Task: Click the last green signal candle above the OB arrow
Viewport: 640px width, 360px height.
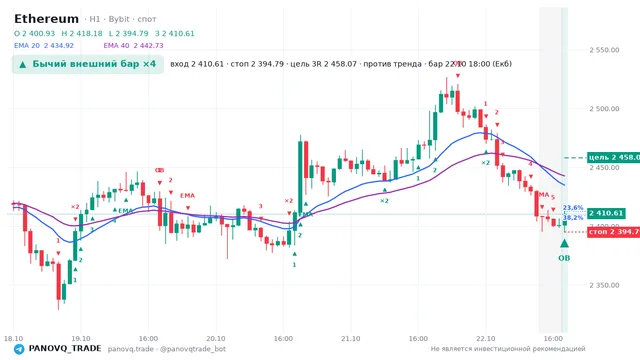Action: click(x=564, y=223)
